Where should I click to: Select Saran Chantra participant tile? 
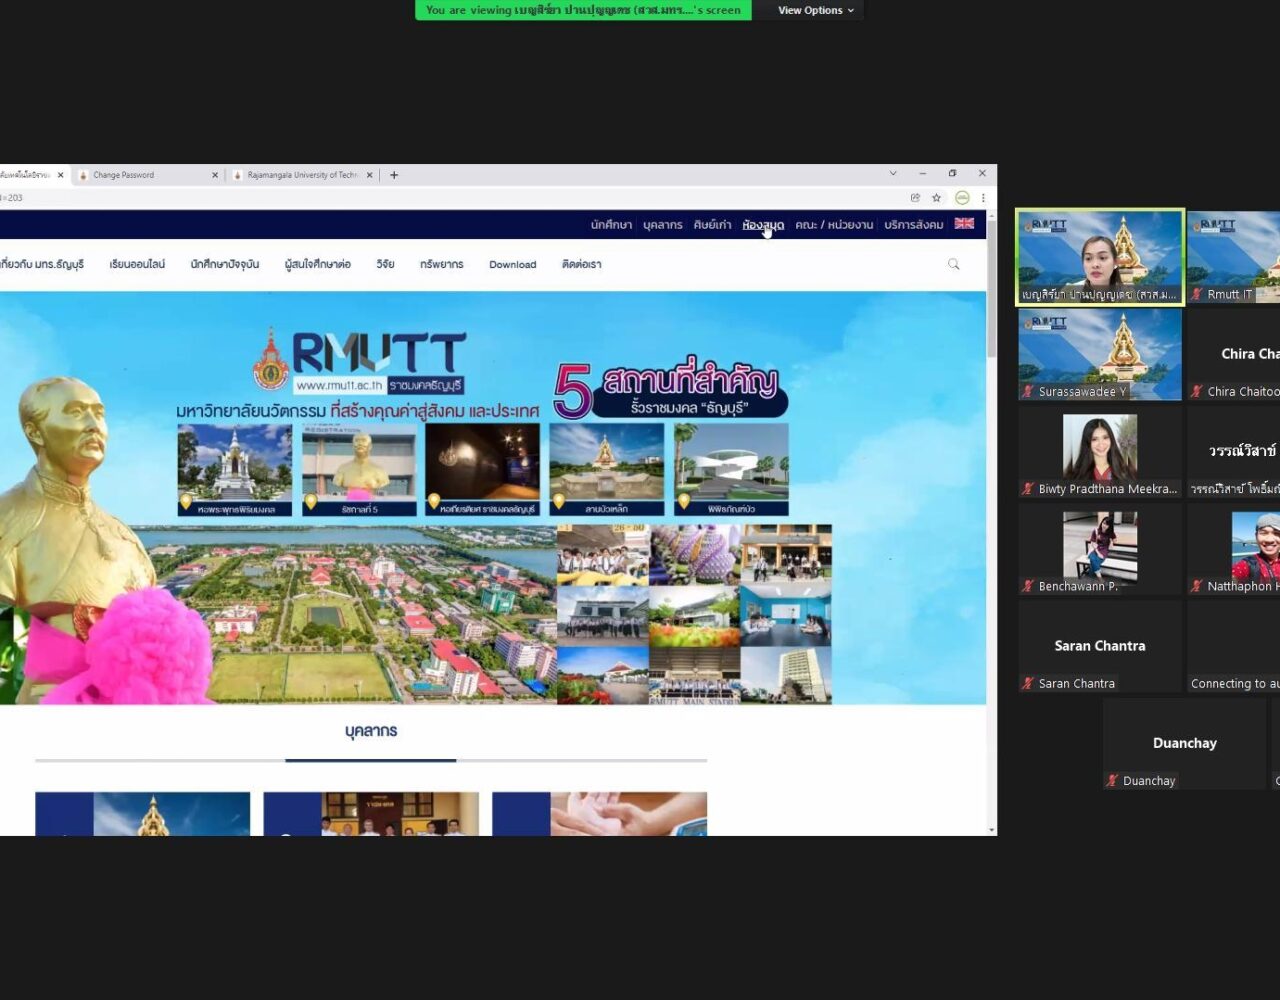[x=1100, y=646]
